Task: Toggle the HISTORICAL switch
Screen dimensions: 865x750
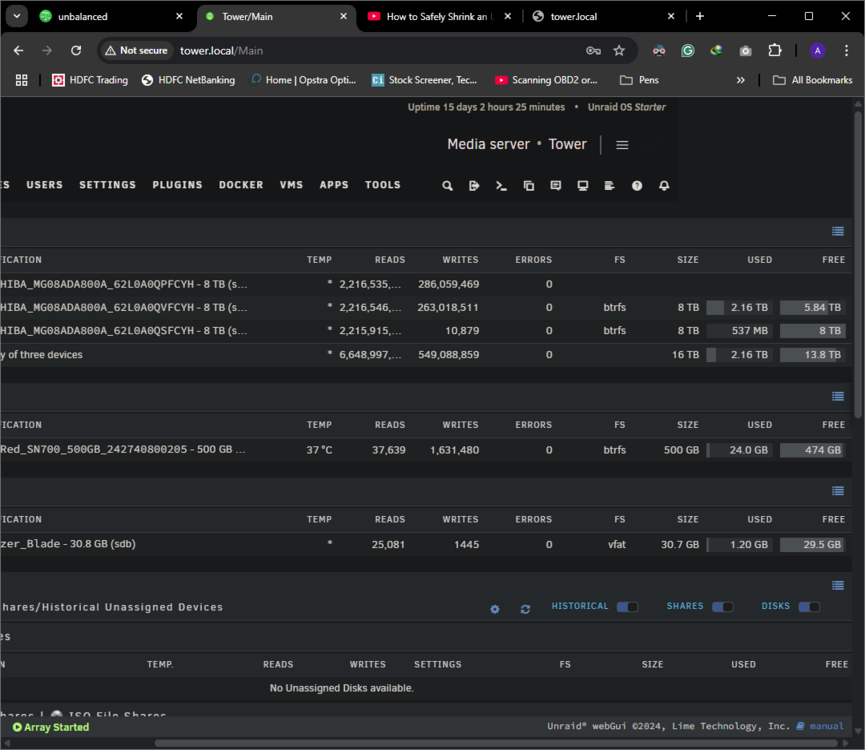Action: 627,607
